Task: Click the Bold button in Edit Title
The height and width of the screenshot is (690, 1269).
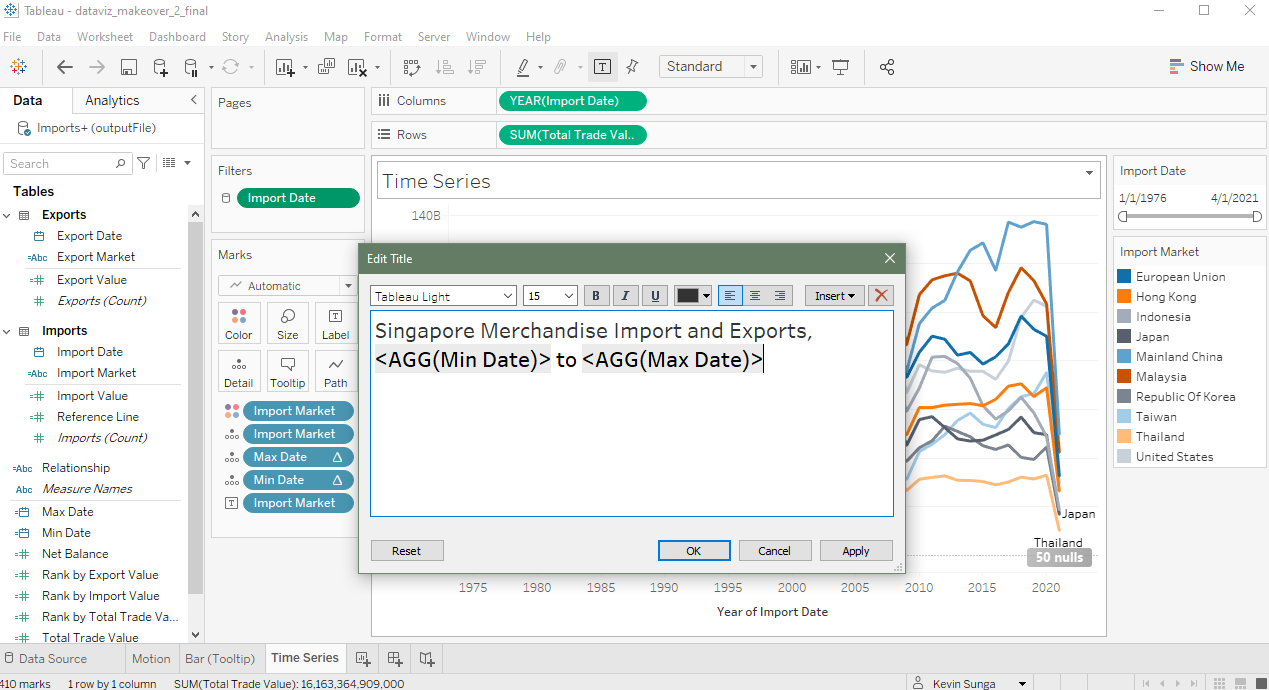Action: click(596, 296)
